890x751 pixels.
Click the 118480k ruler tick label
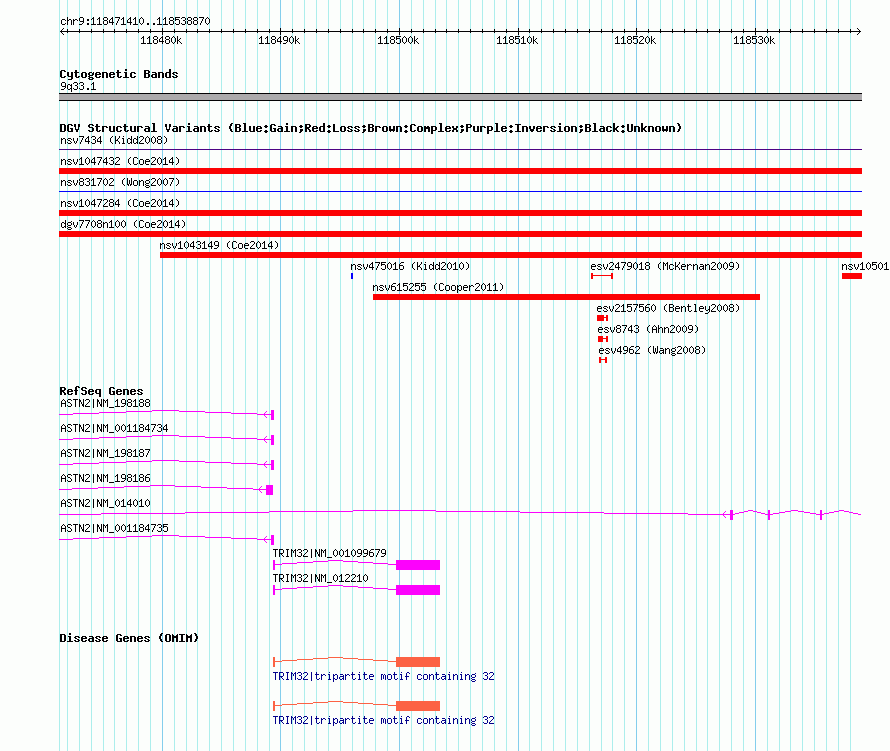161,40
